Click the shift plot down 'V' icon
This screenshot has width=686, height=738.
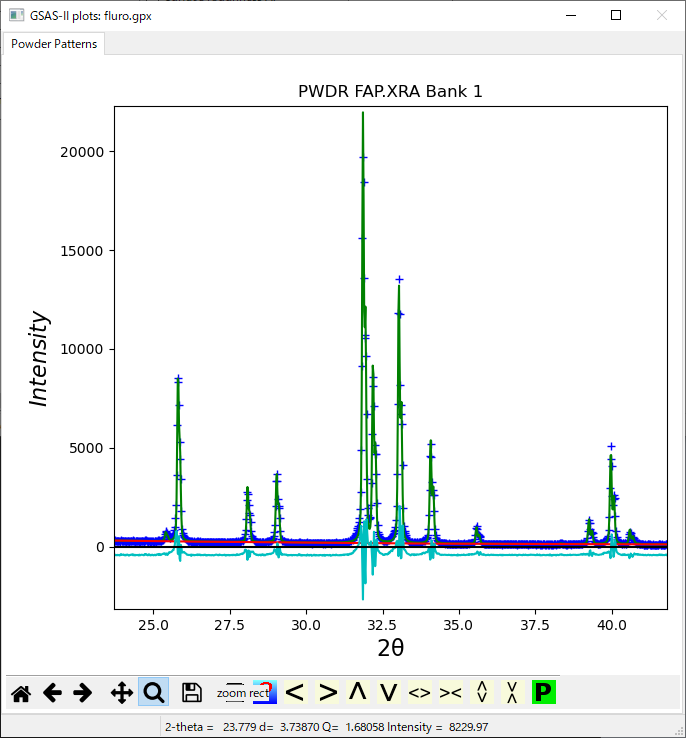389,692
